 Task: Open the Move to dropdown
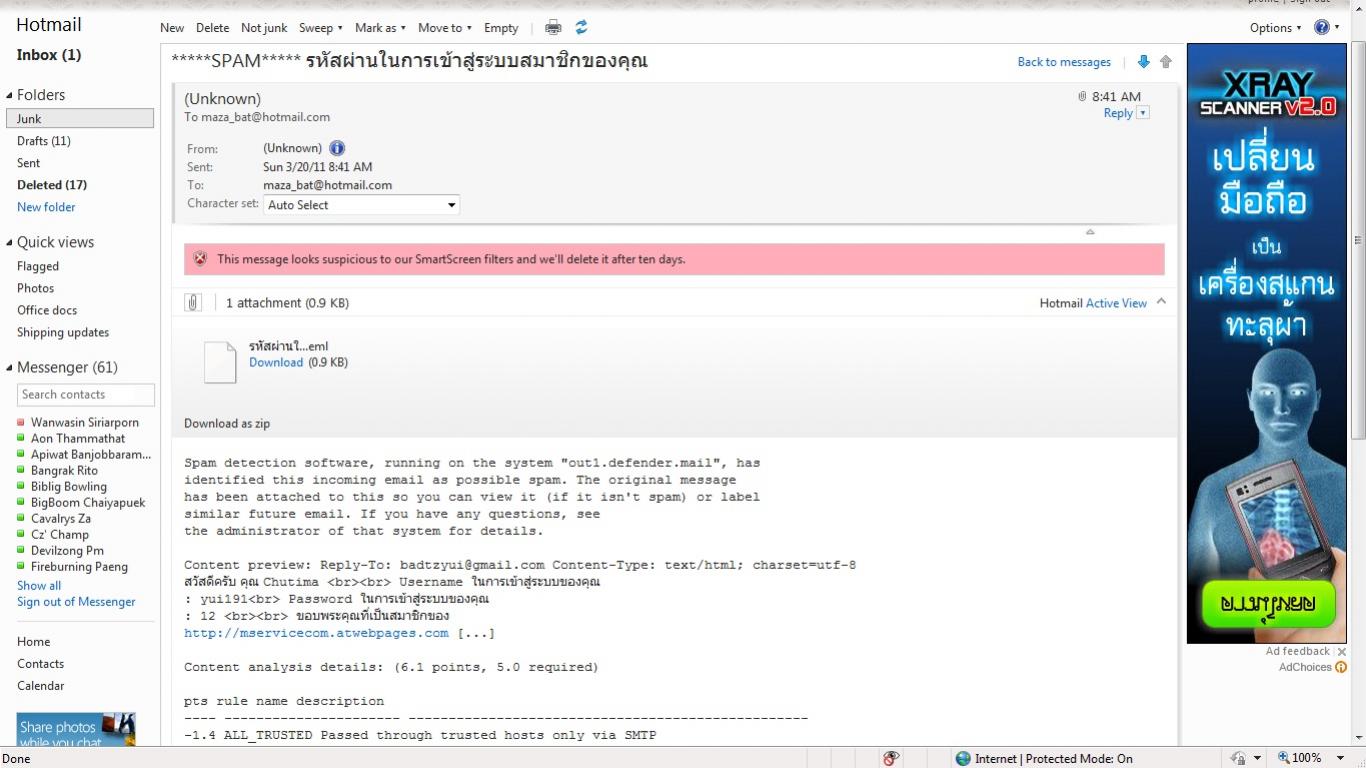444,28
